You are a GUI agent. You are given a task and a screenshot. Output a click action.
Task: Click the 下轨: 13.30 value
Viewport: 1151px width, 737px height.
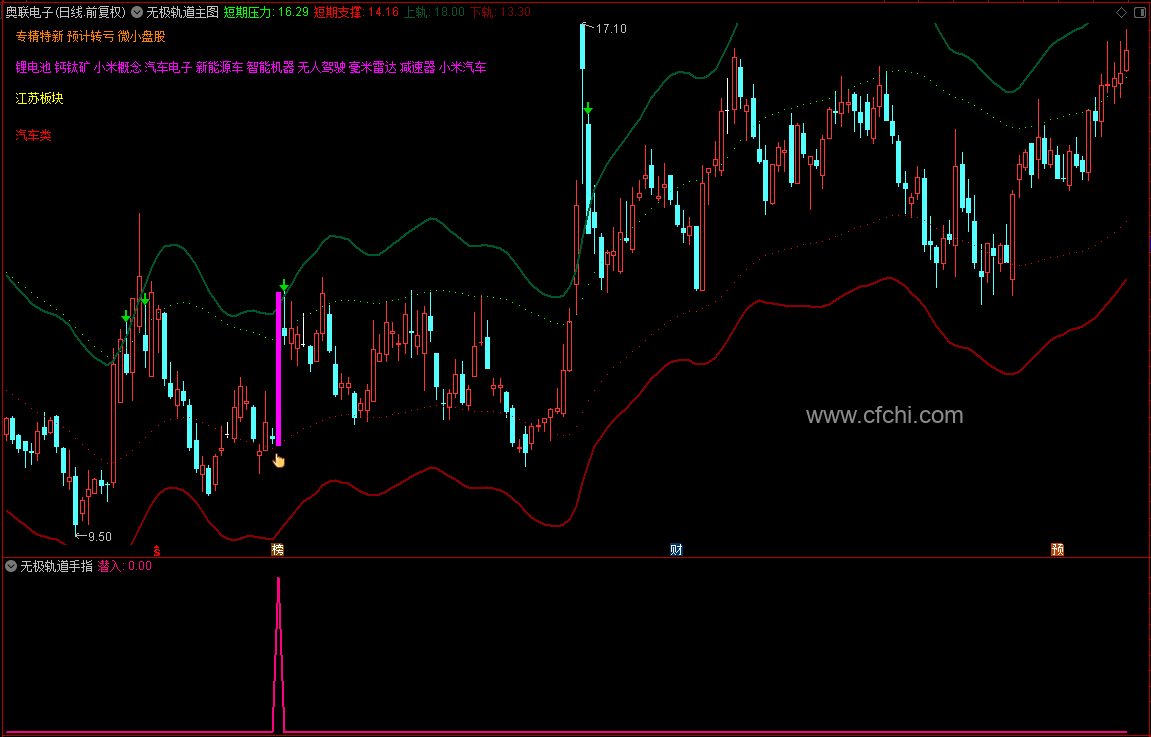click(x=500, y=12)
